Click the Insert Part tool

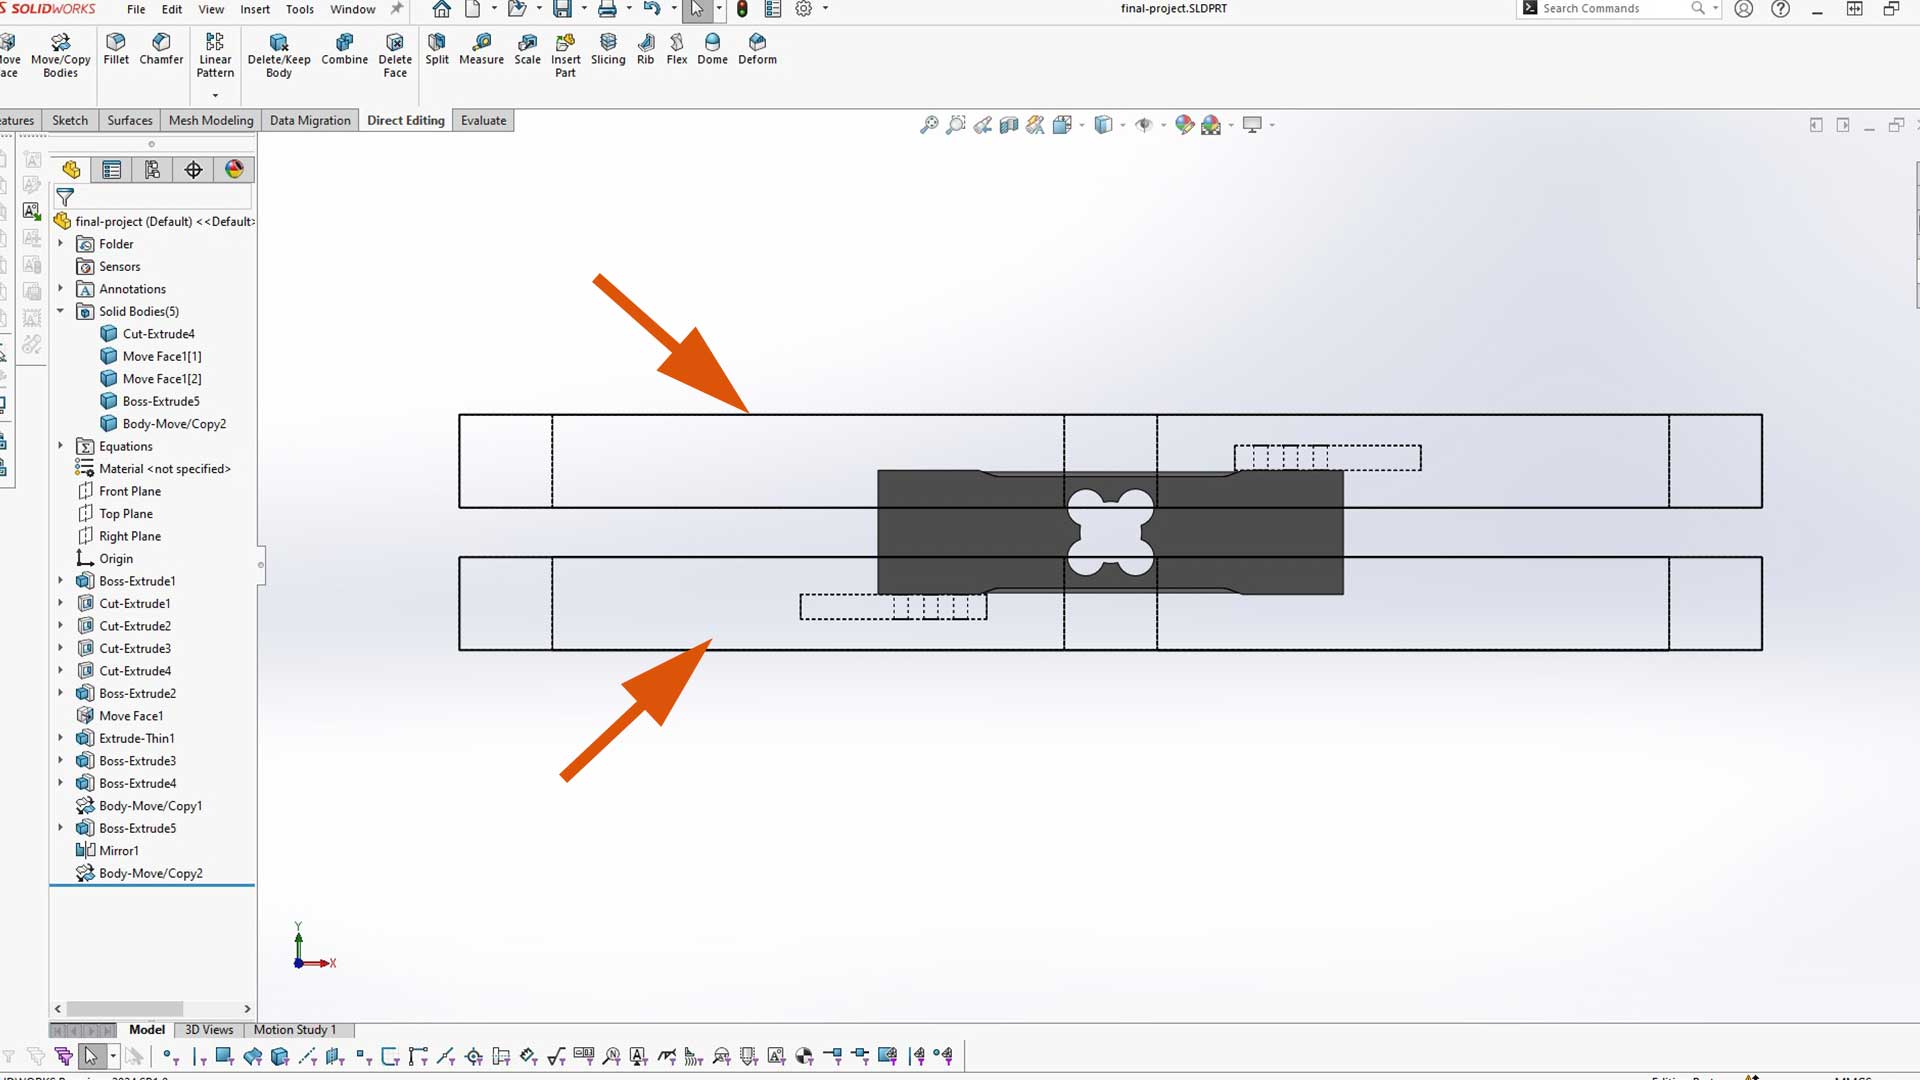[x=565, y=55]
